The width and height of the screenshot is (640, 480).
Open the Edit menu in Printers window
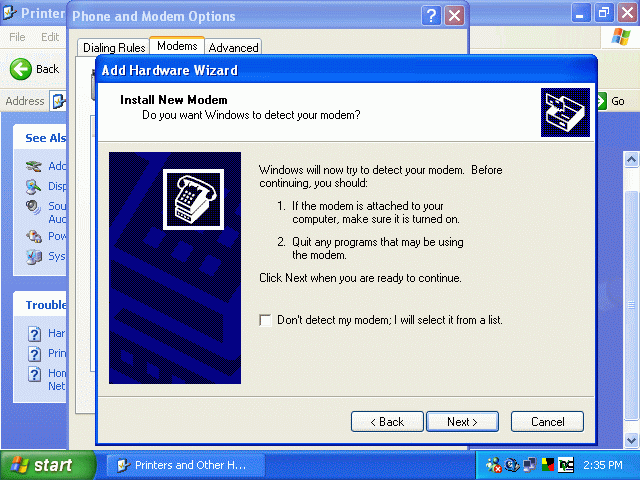coord(50,37)
